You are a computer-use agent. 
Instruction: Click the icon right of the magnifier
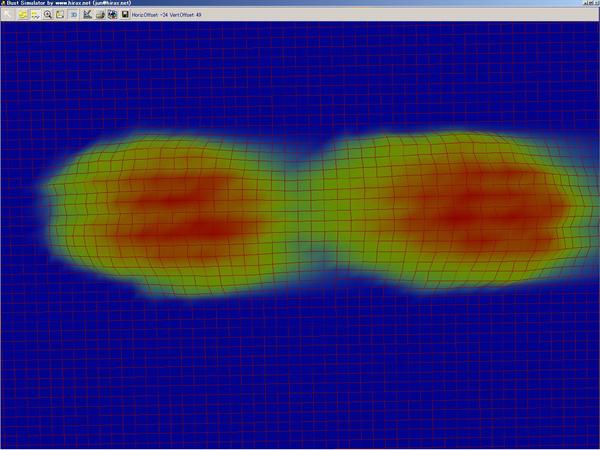coord(60,15)
